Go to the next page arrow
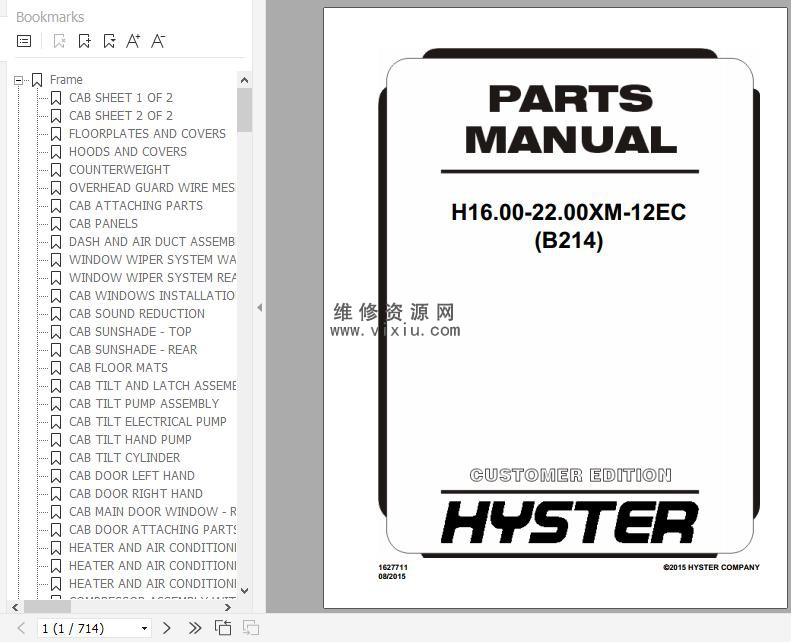791x642 pixels. 167,628
